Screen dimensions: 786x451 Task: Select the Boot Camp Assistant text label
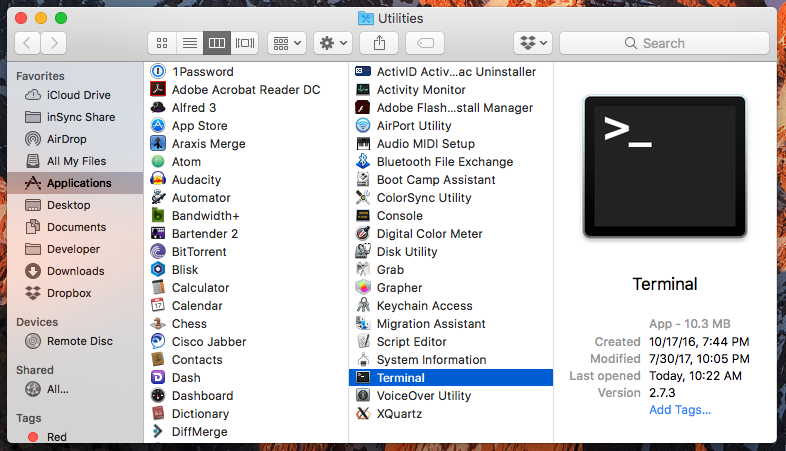[x=436, y=179]
